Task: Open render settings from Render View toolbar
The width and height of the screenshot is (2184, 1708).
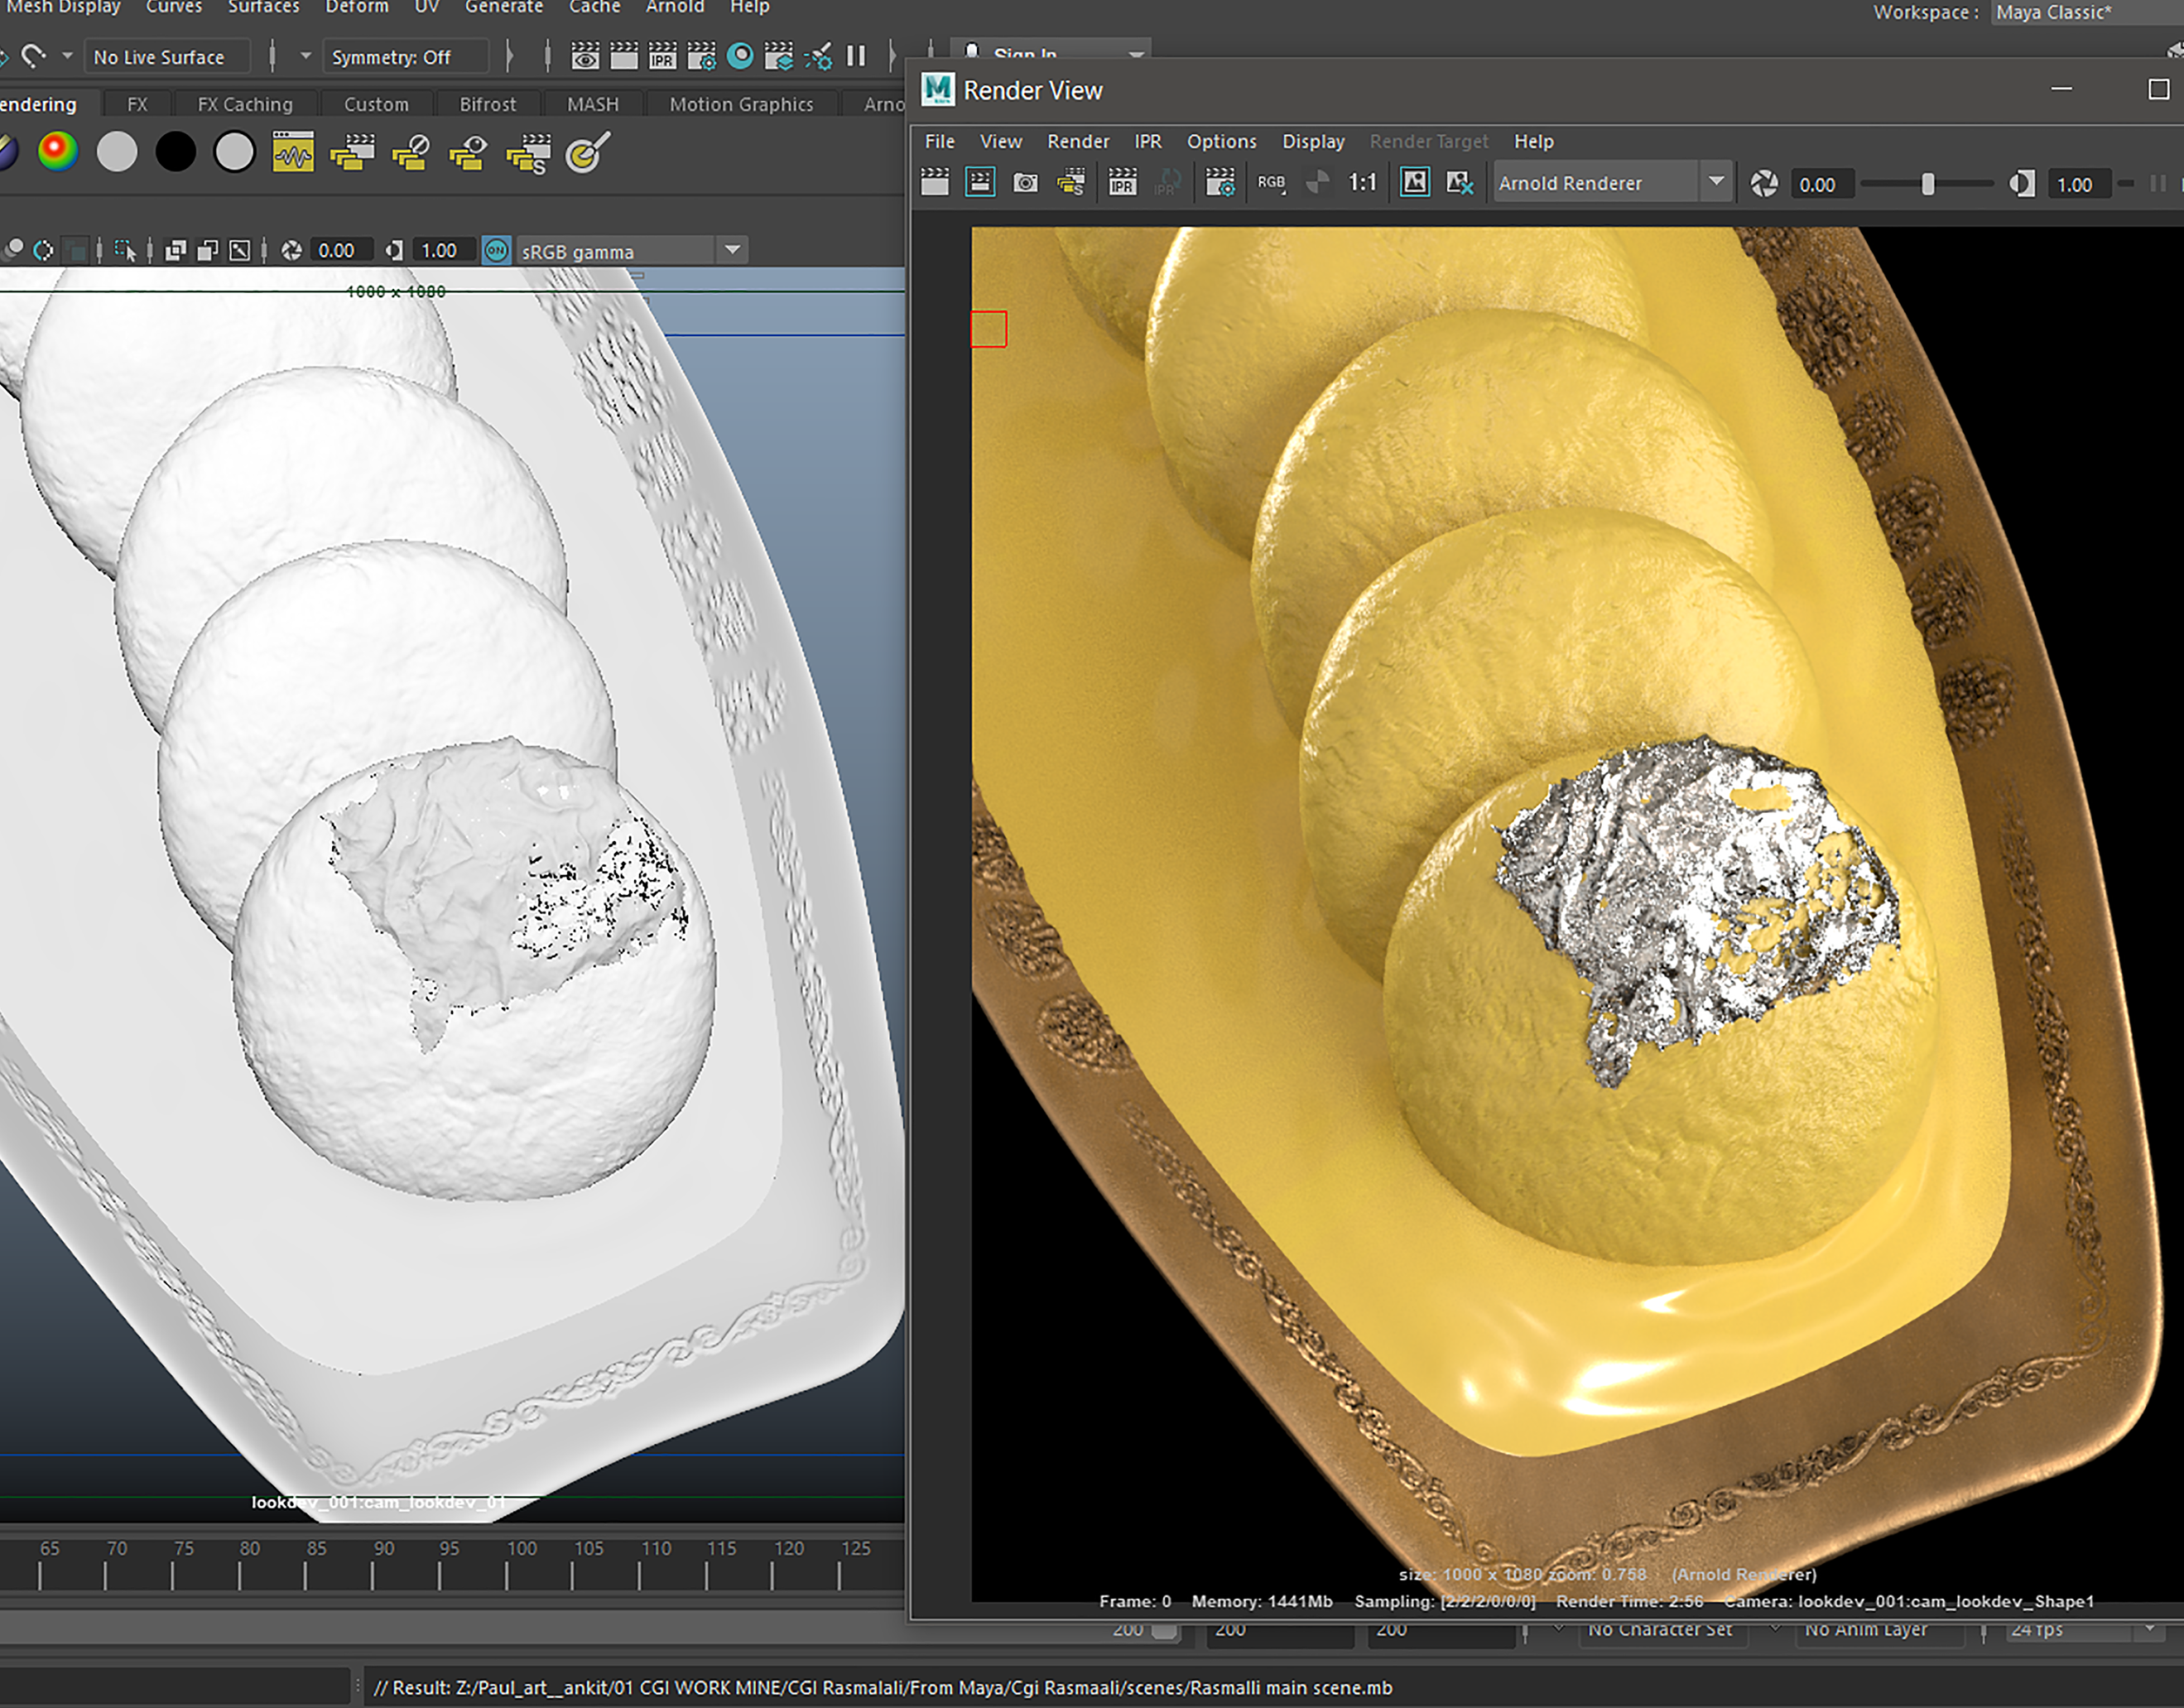Action: pyautogui.click(x=1219, y=183)
